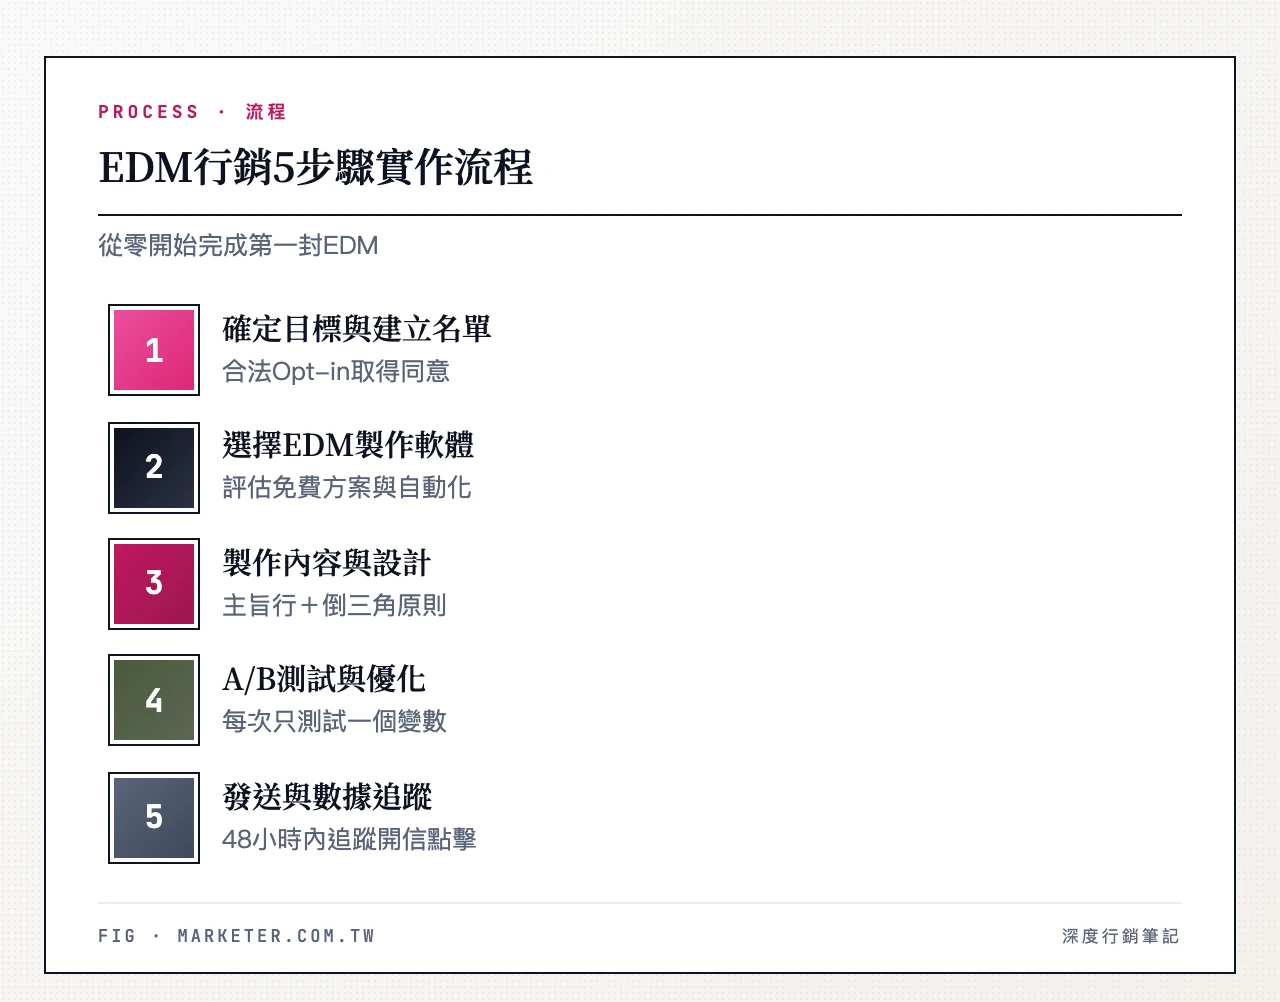Click the "PROCESS · 流程" category label
Screen dimensions: 1280x1002
(192, 112)
